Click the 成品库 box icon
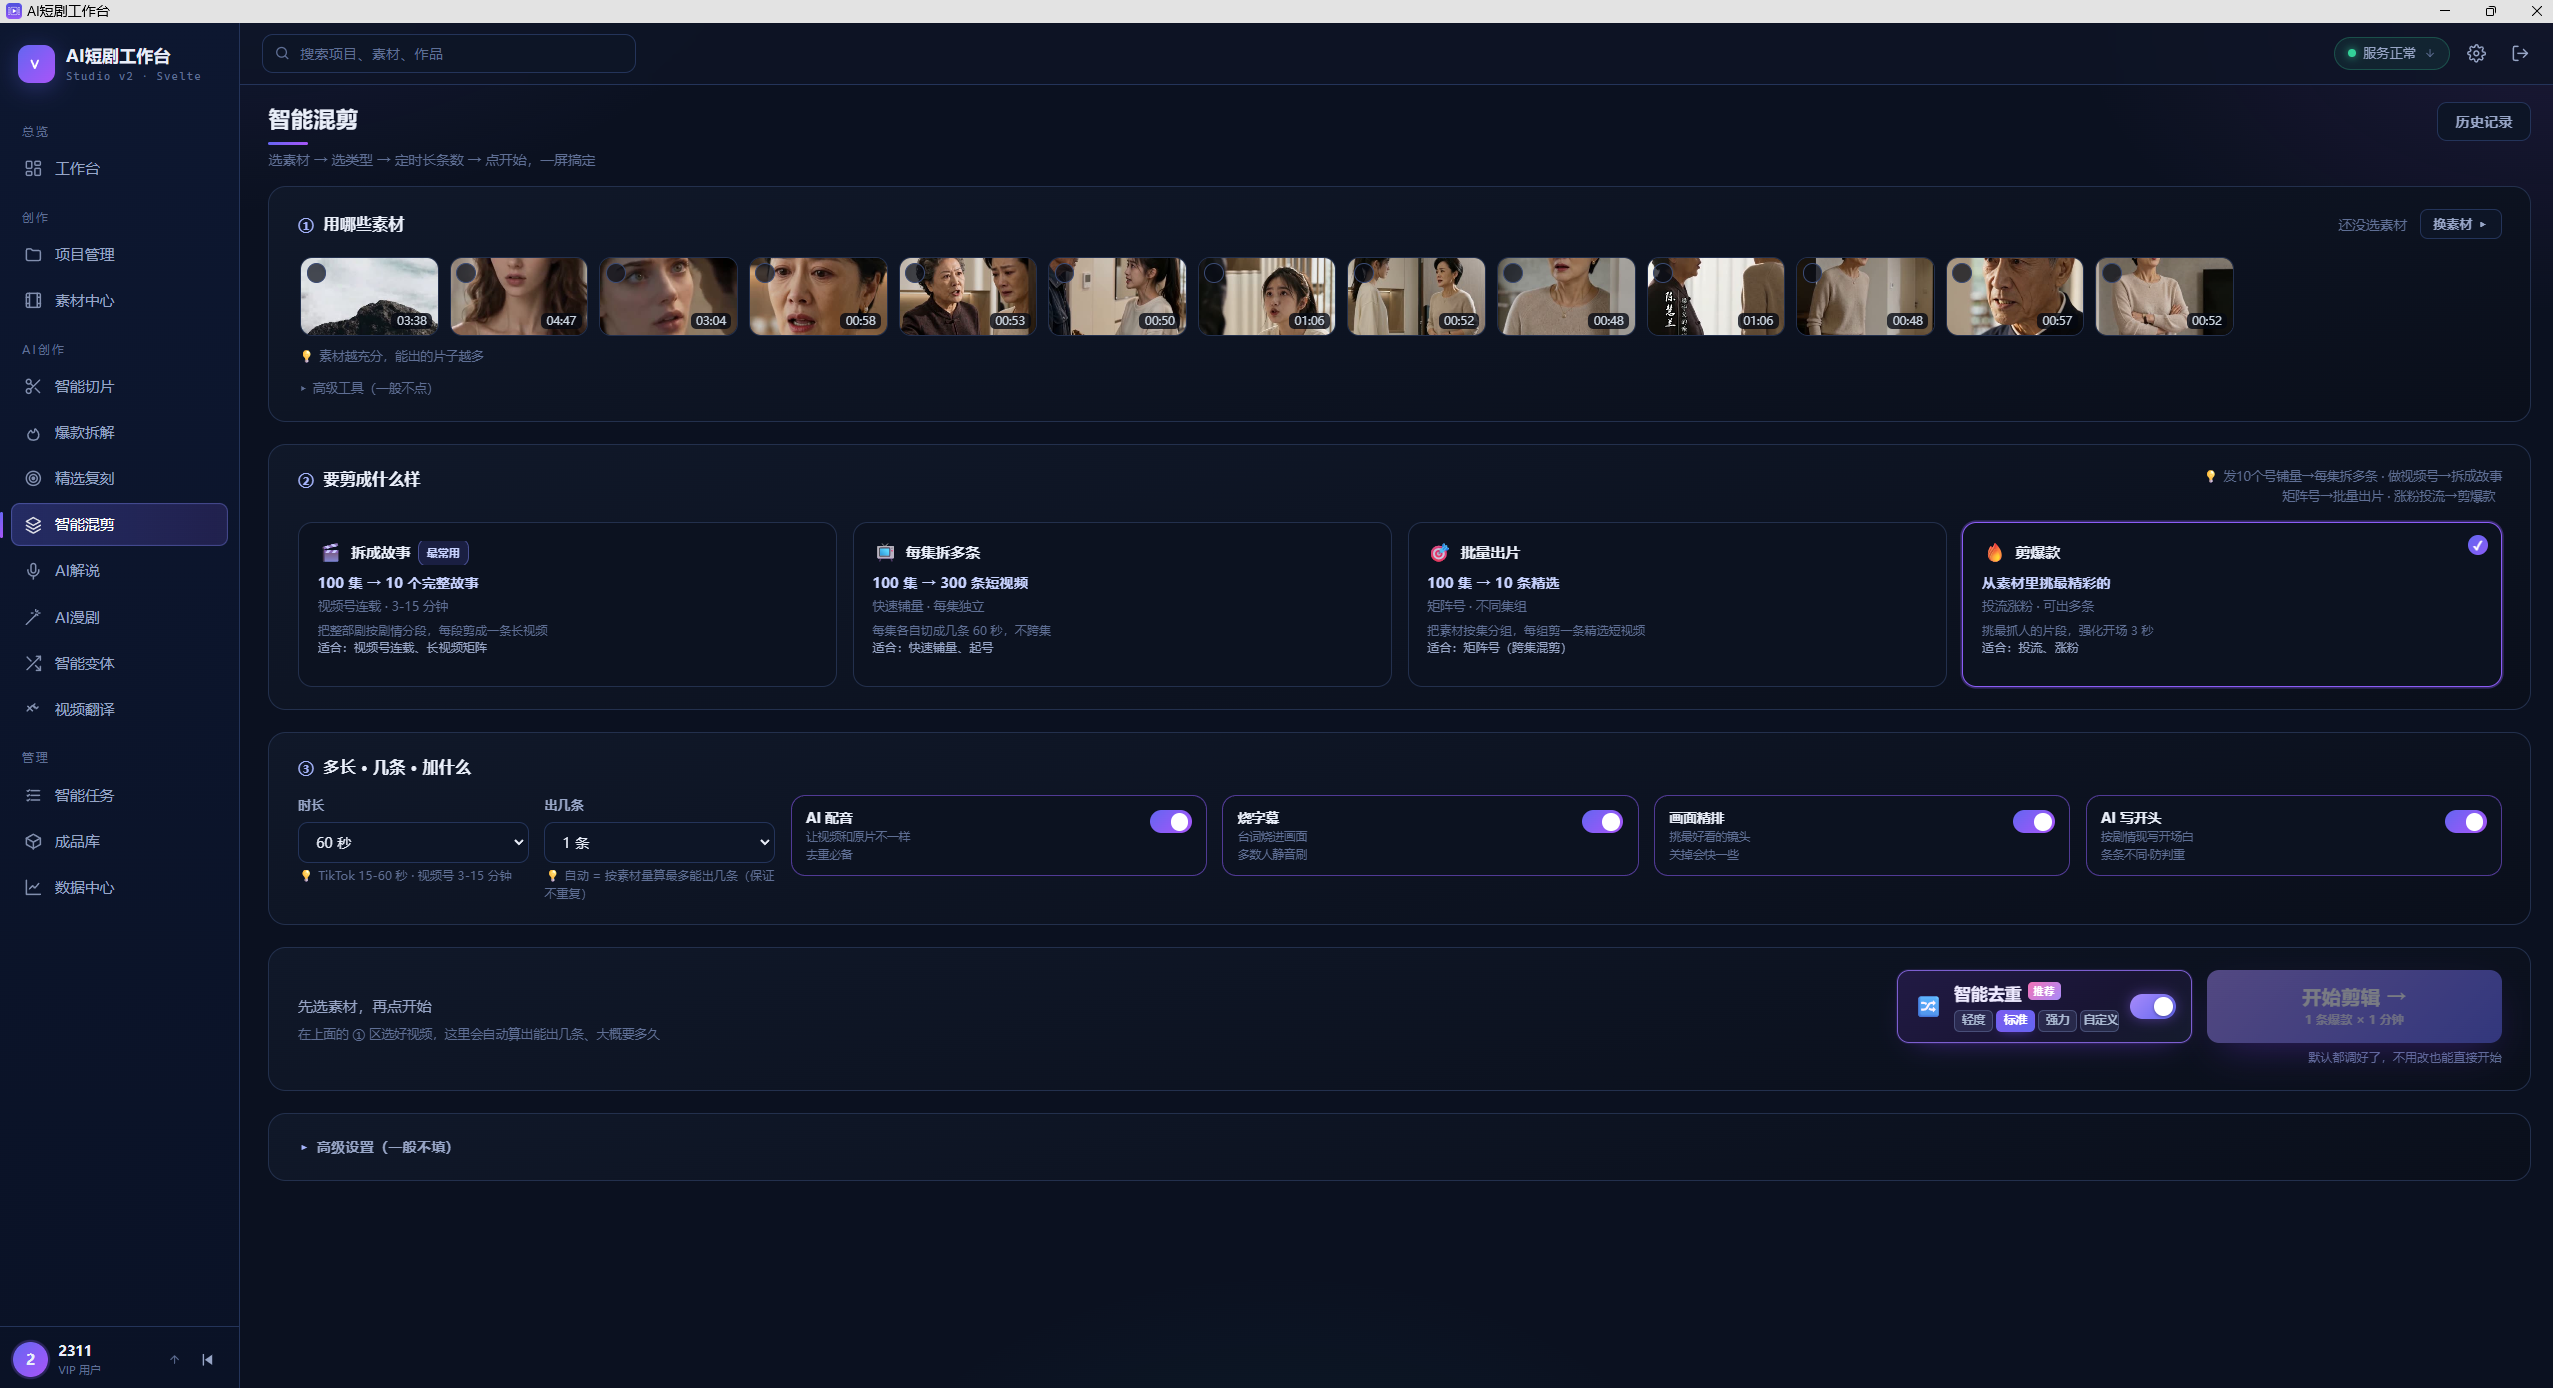 point(33,842)
